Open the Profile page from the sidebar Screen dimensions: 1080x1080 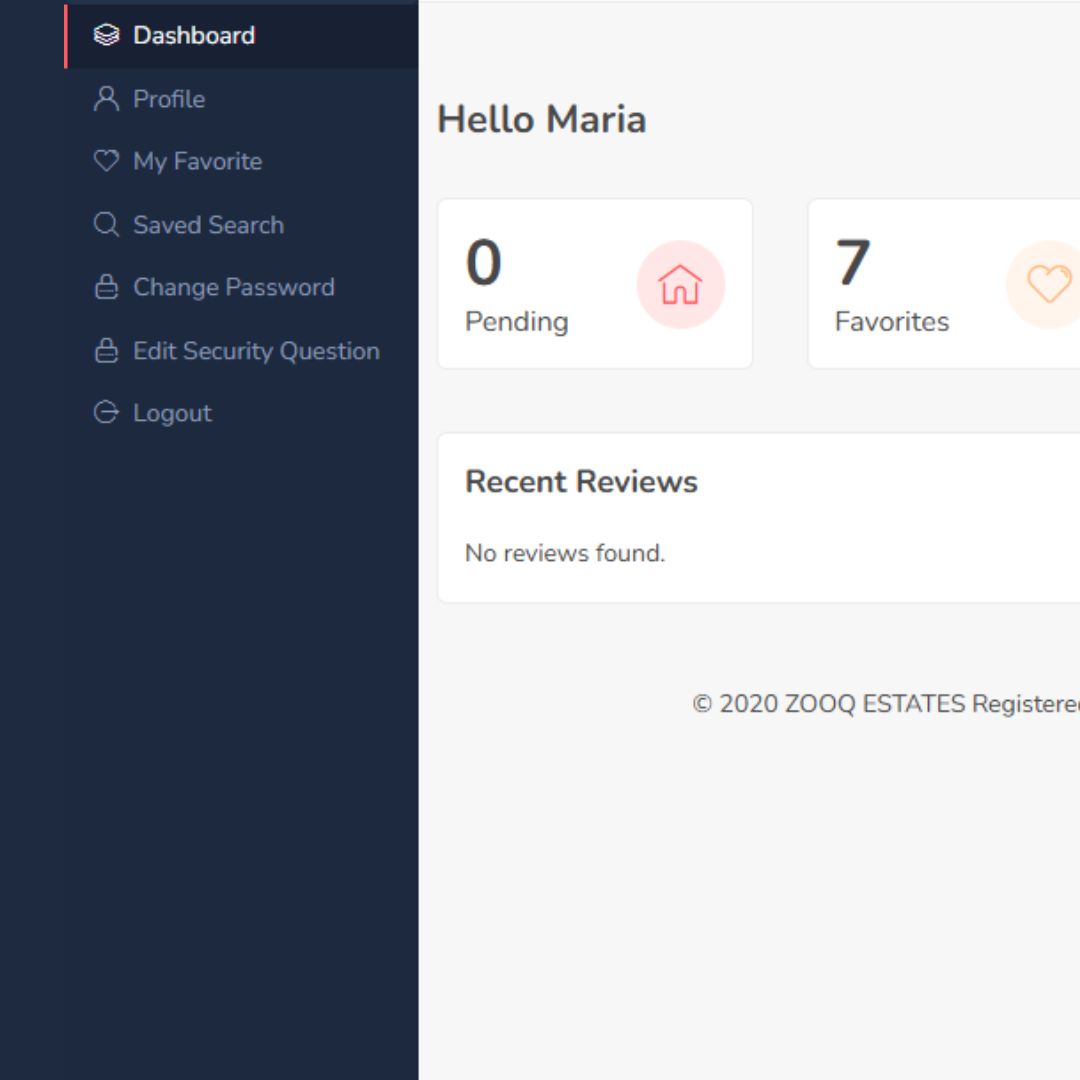169,99
